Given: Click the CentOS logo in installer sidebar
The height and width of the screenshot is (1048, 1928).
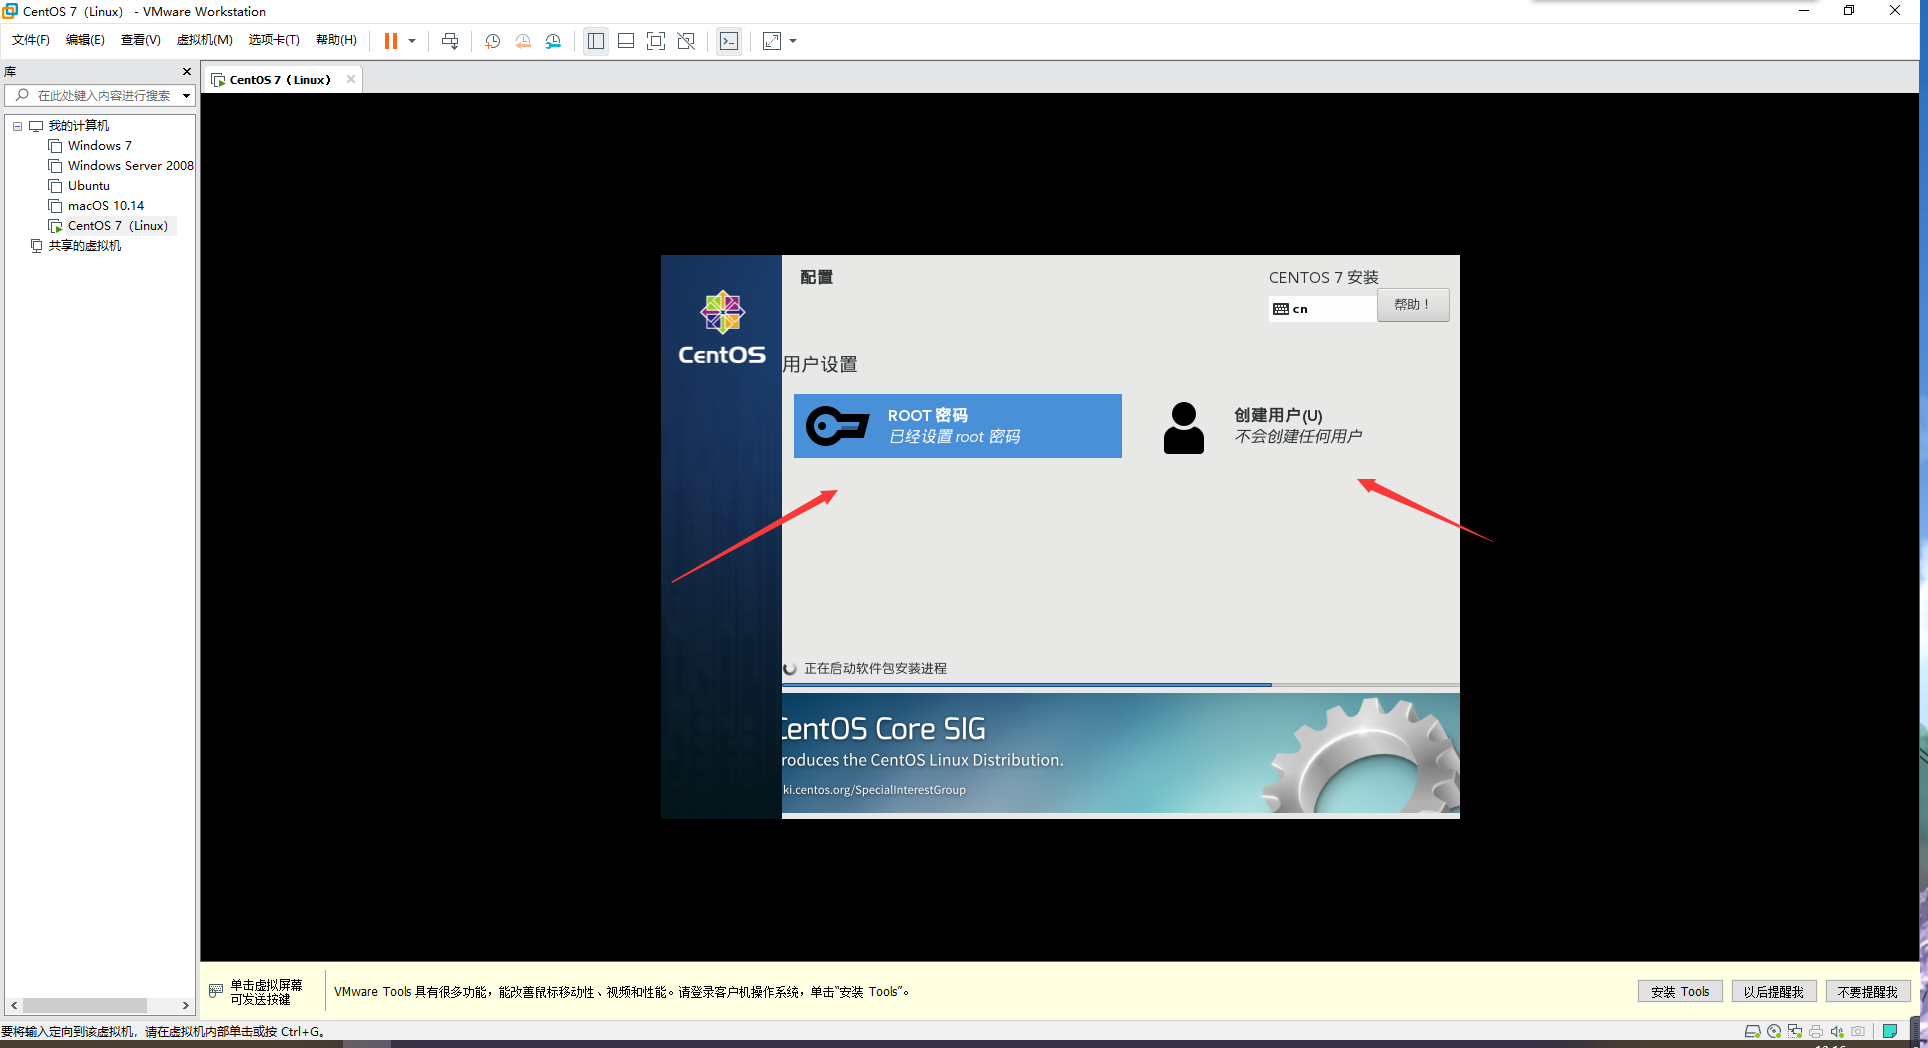Looking at the screenshot, I should click(722, 329).
